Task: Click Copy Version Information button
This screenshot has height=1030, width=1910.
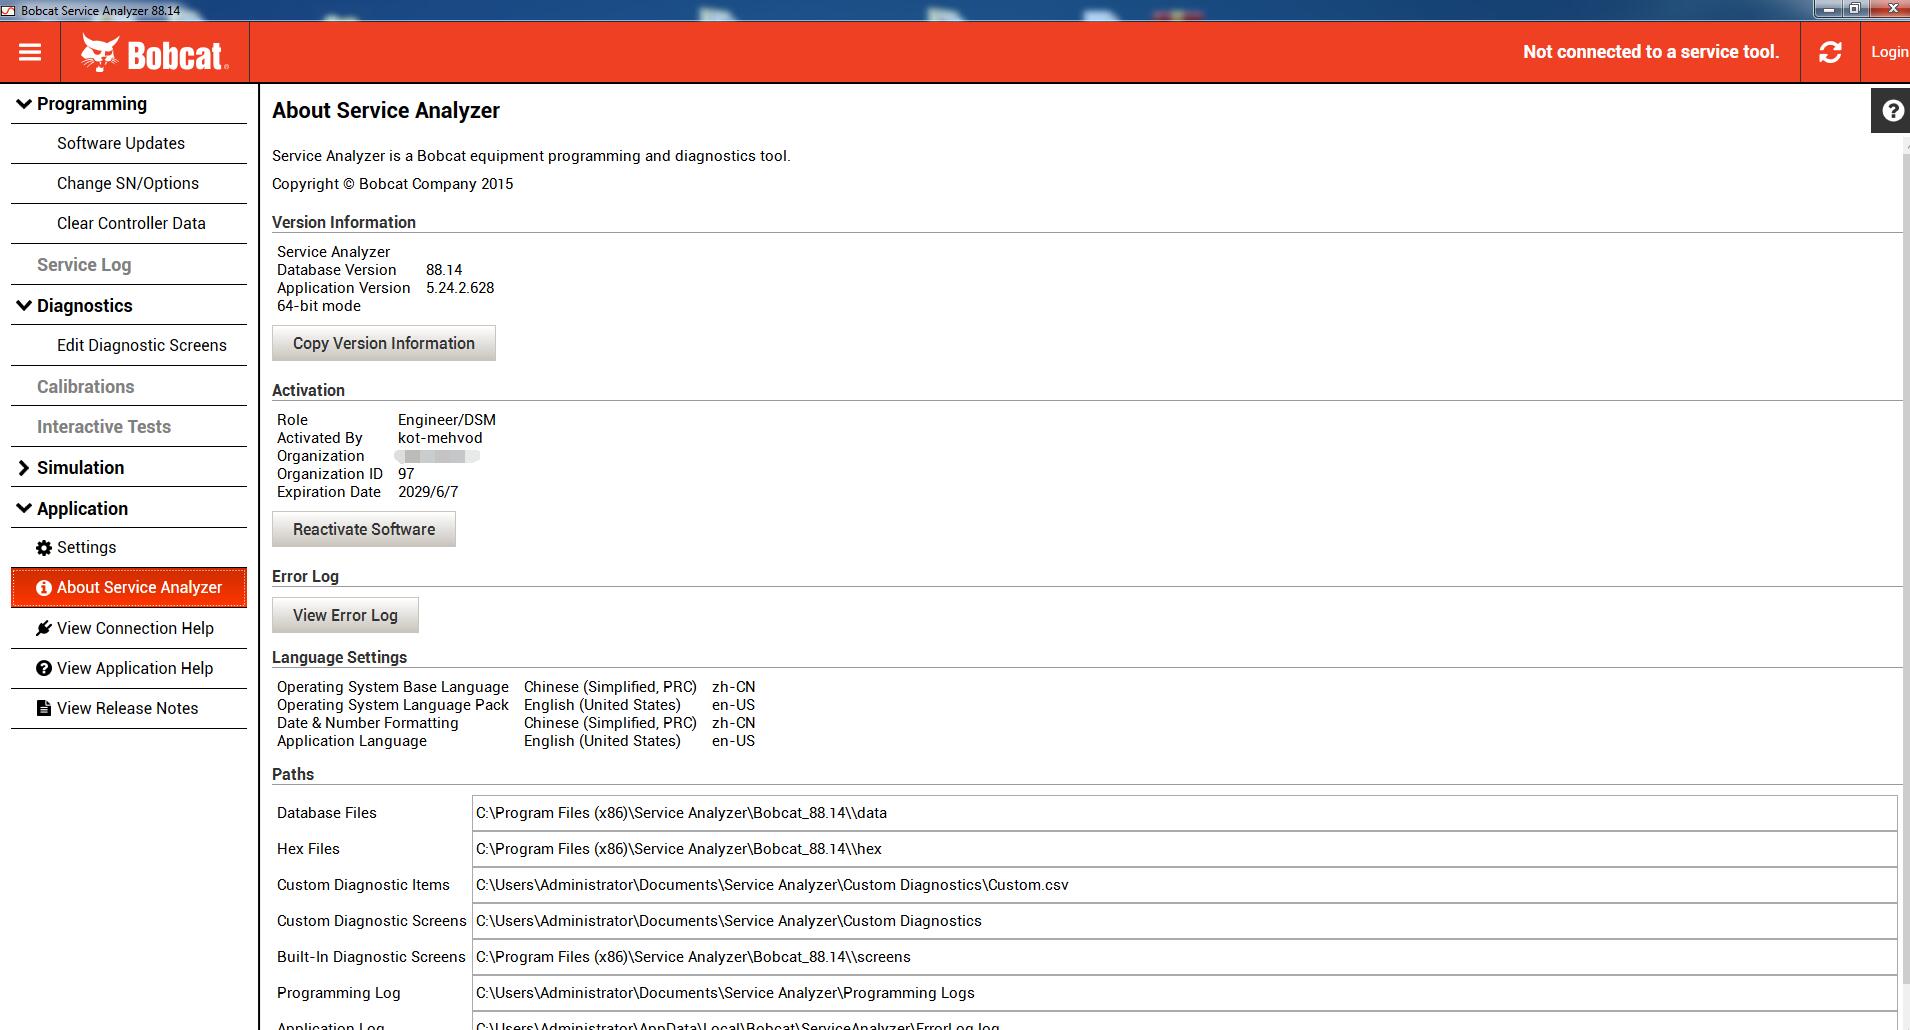Action: 384,343
